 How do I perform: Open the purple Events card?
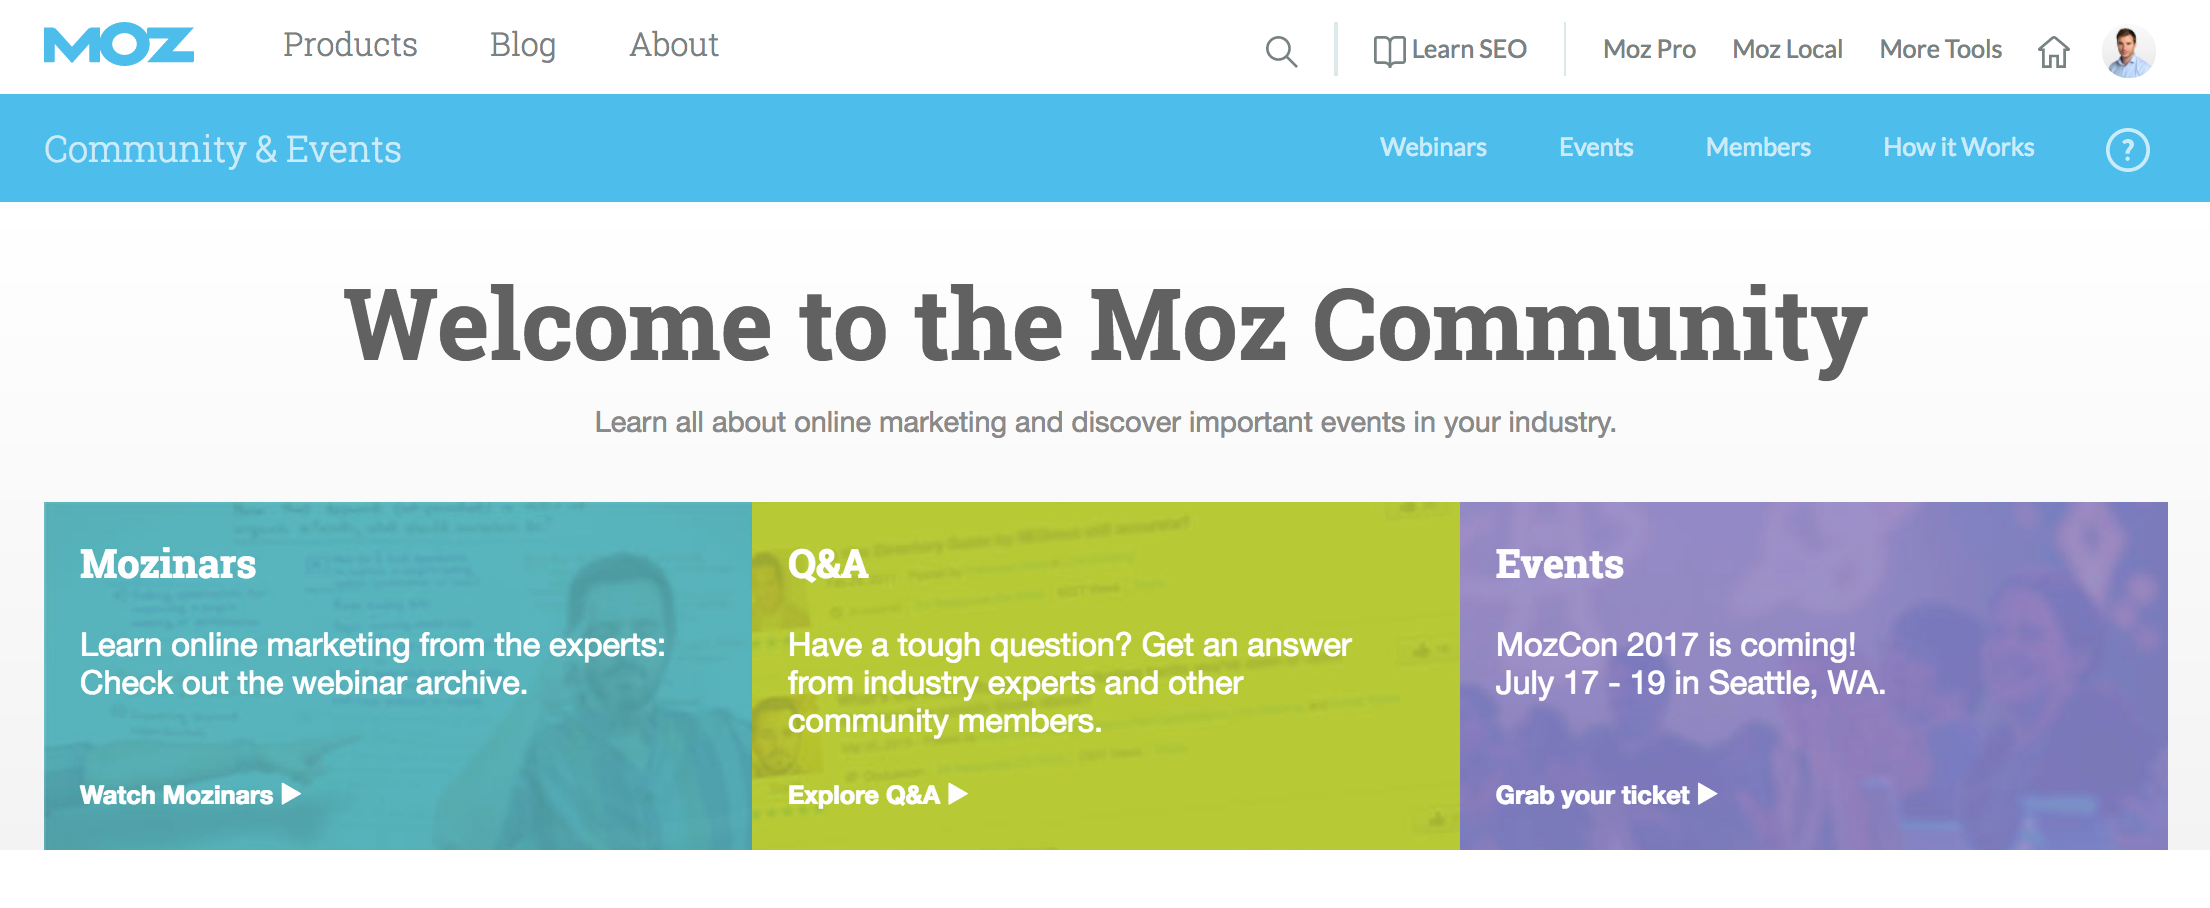(1814, 676)
